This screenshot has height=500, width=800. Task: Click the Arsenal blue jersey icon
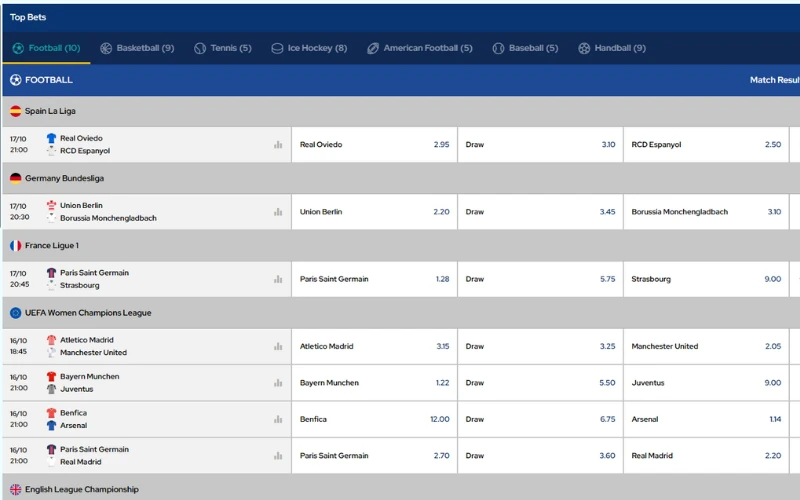(51, 425)
